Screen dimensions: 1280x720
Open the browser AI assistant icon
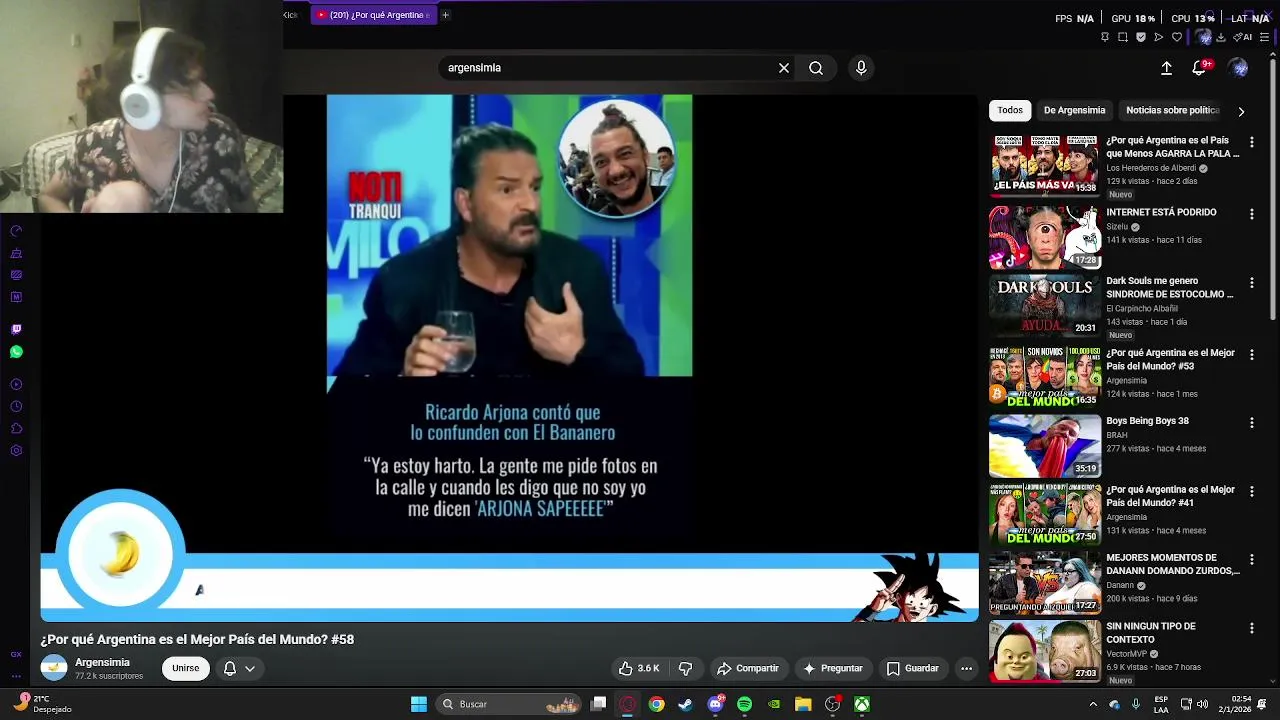click(x=1243, y=37)
